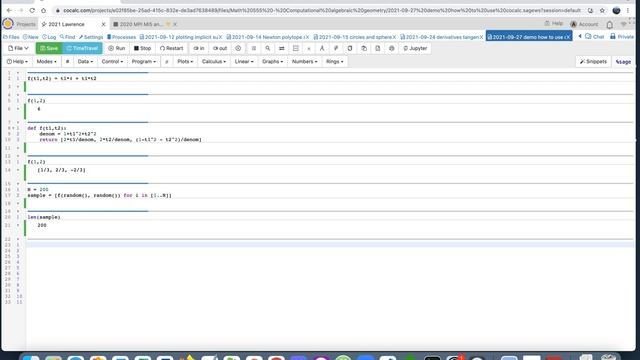This screenshot has height=360, width=640.
Task: Click the browser reload icon
Action: coord(32,10)
